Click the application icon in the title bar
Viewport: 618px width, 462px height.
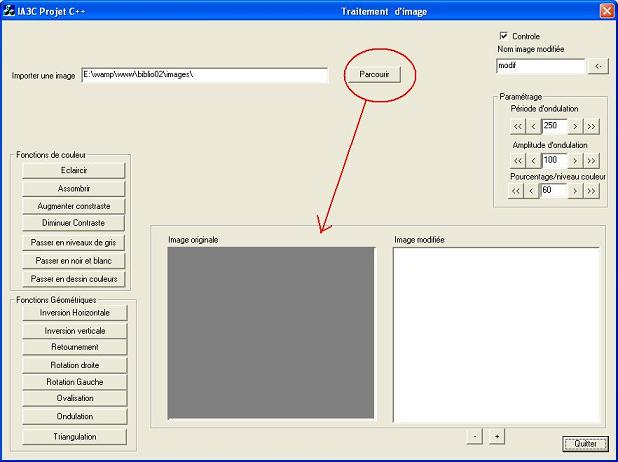pos(9,10)
